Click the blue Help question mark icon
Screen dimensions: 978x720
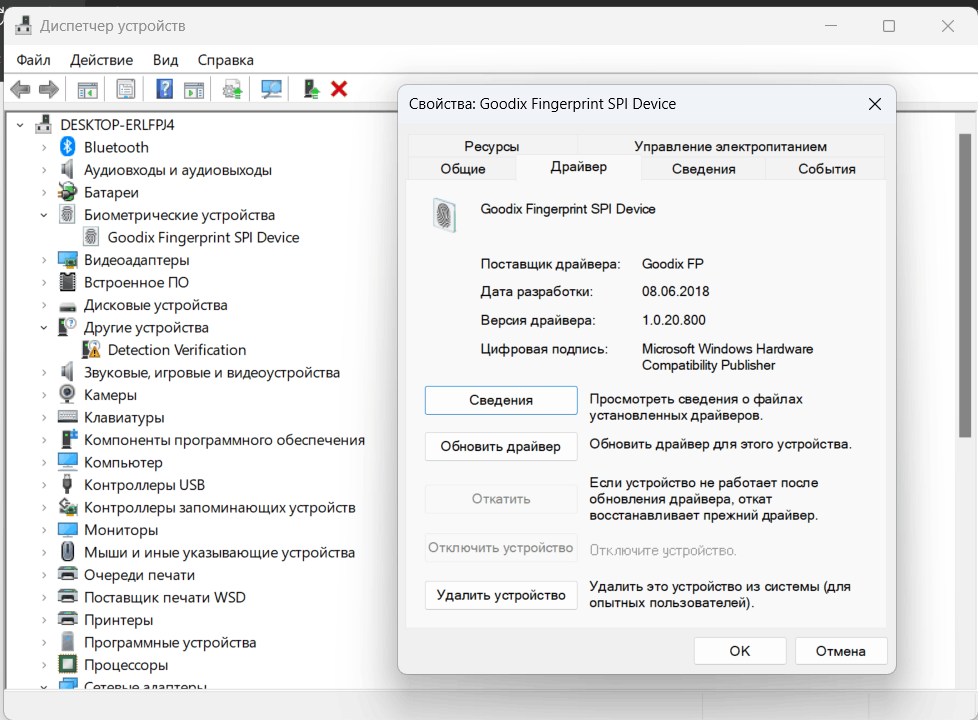164,89
